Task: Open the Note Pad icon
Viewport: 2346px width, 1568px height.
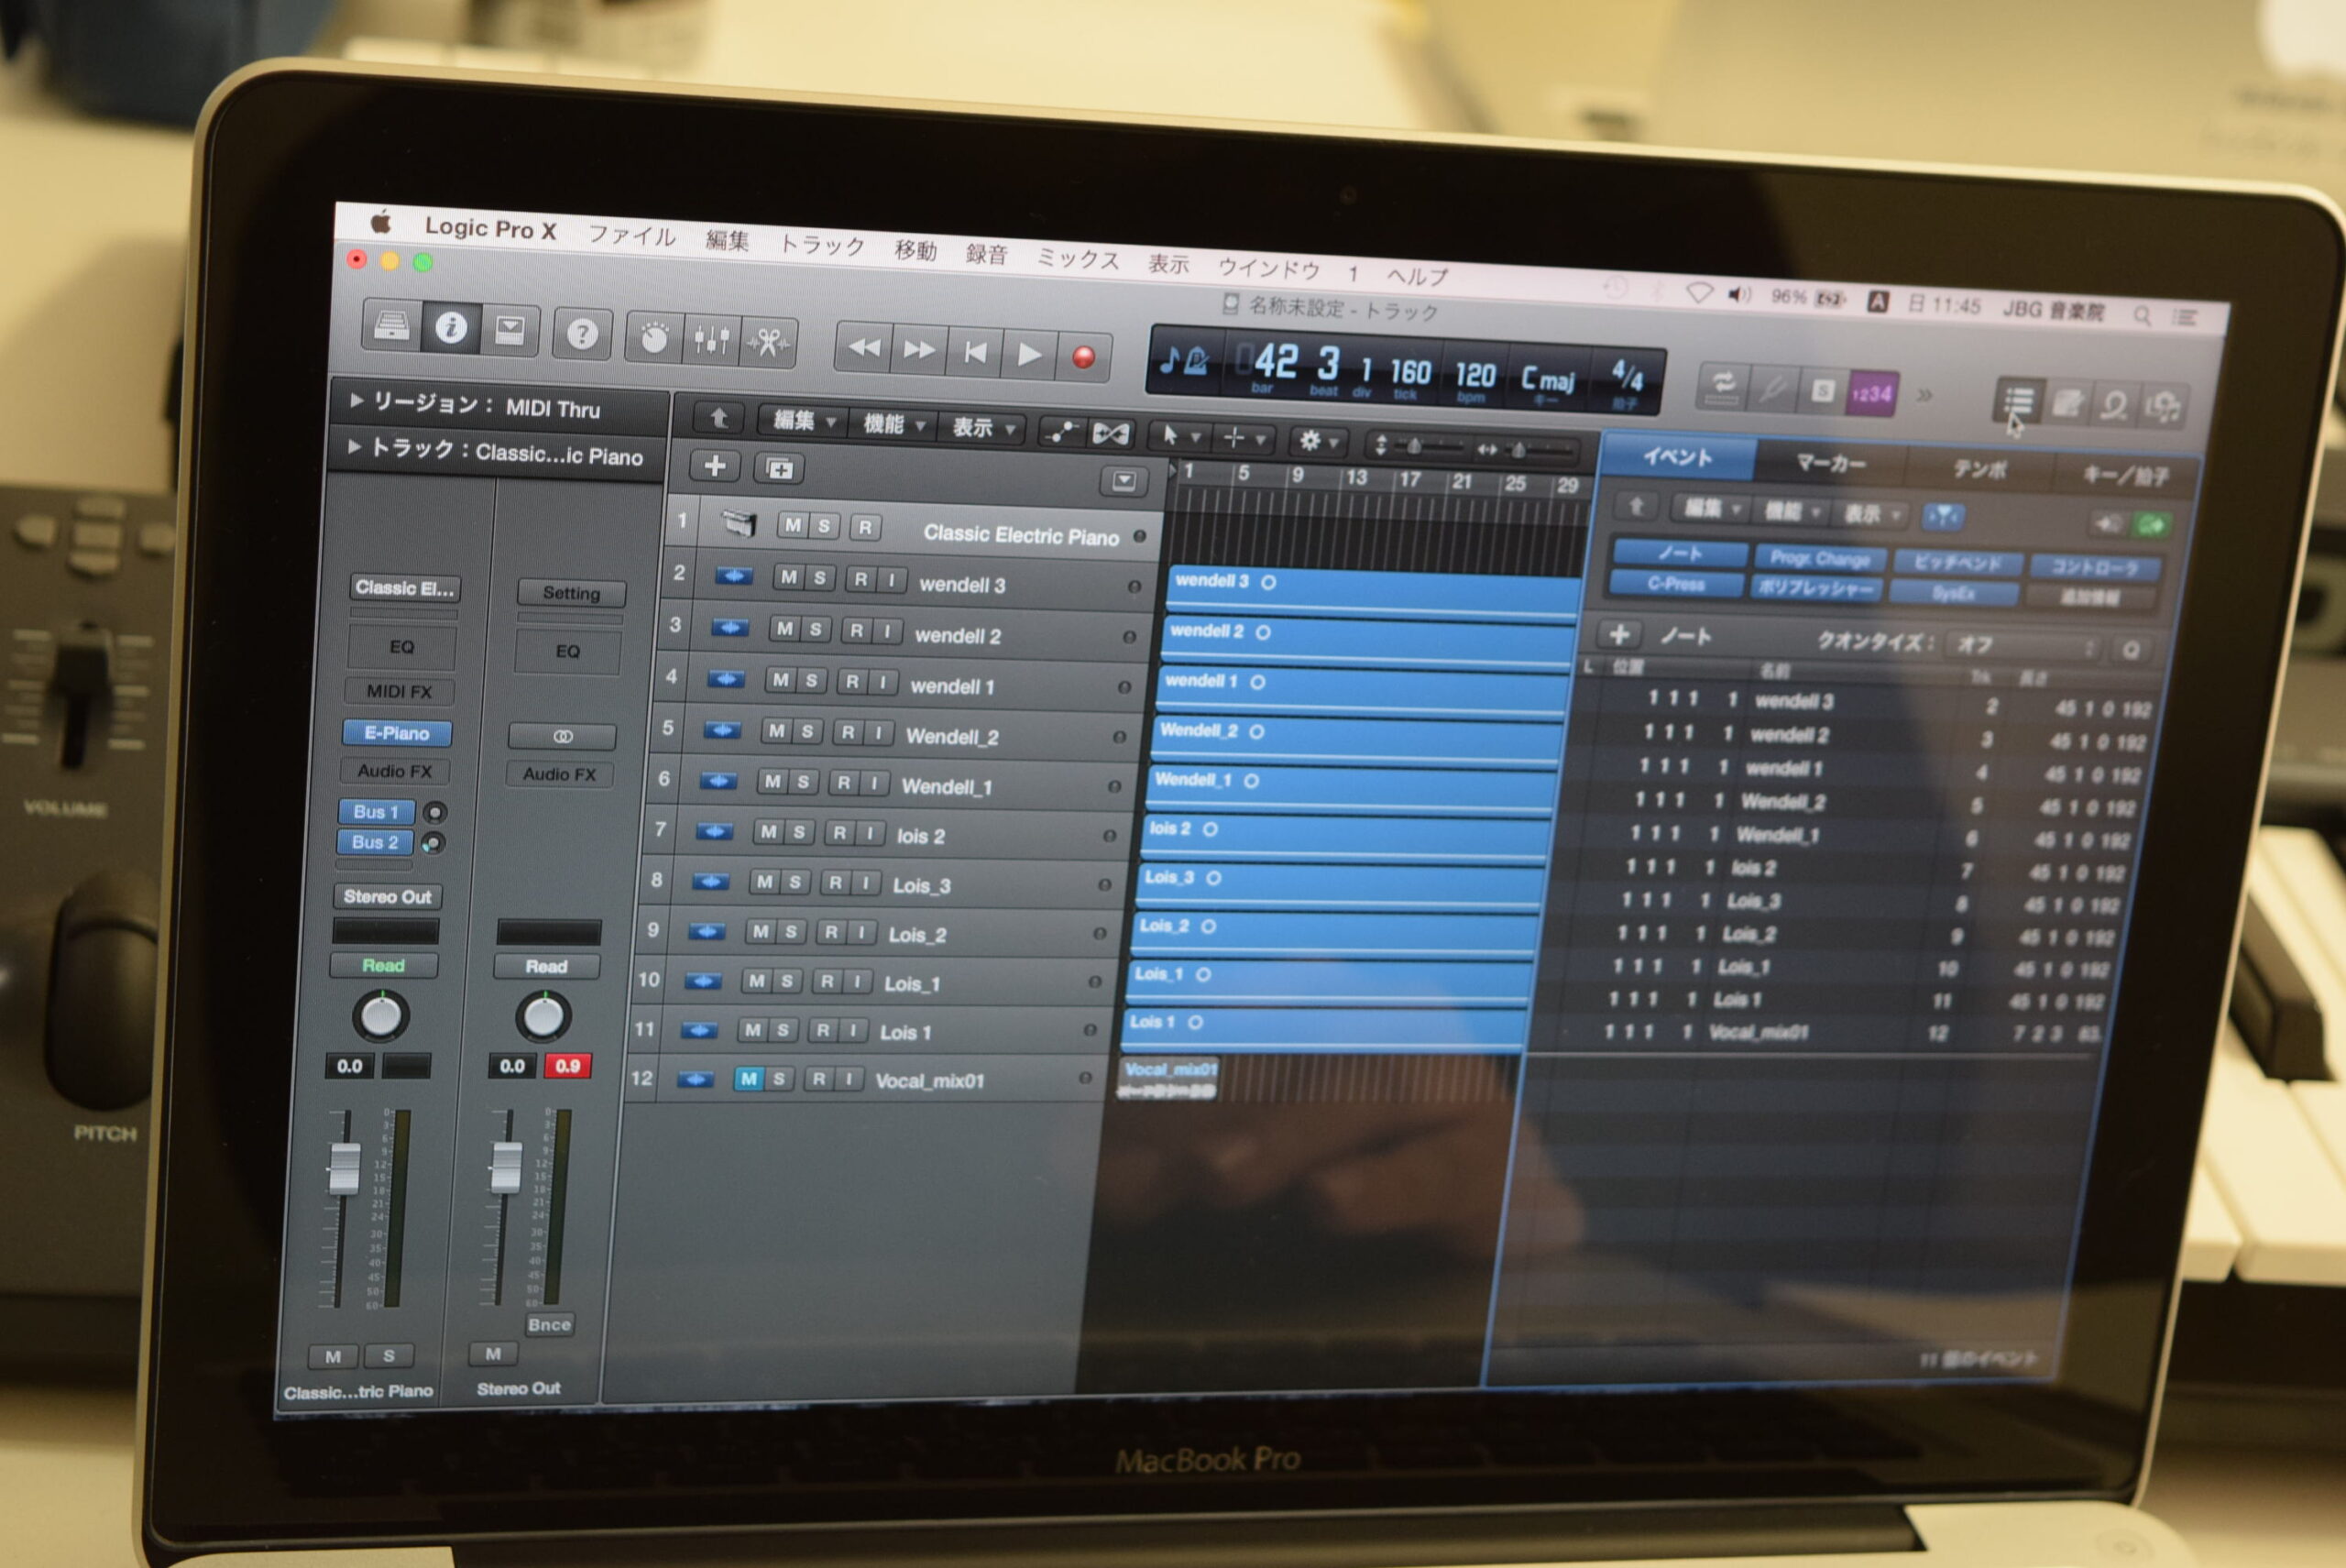Action: coord(2066,403)
